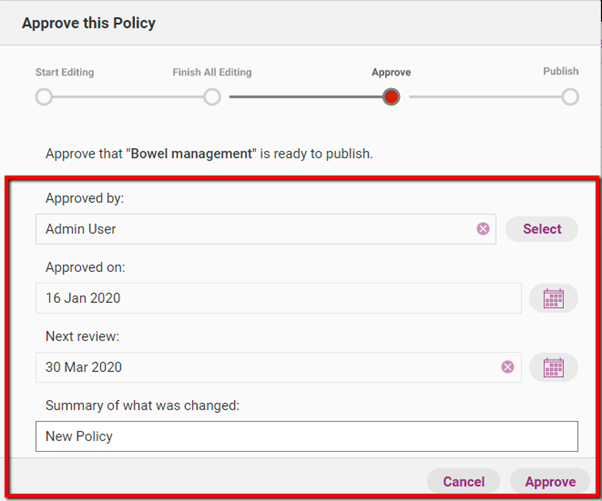Focus the Approved by text field
This screenshot has height=501, width=602.
[255, 229]
